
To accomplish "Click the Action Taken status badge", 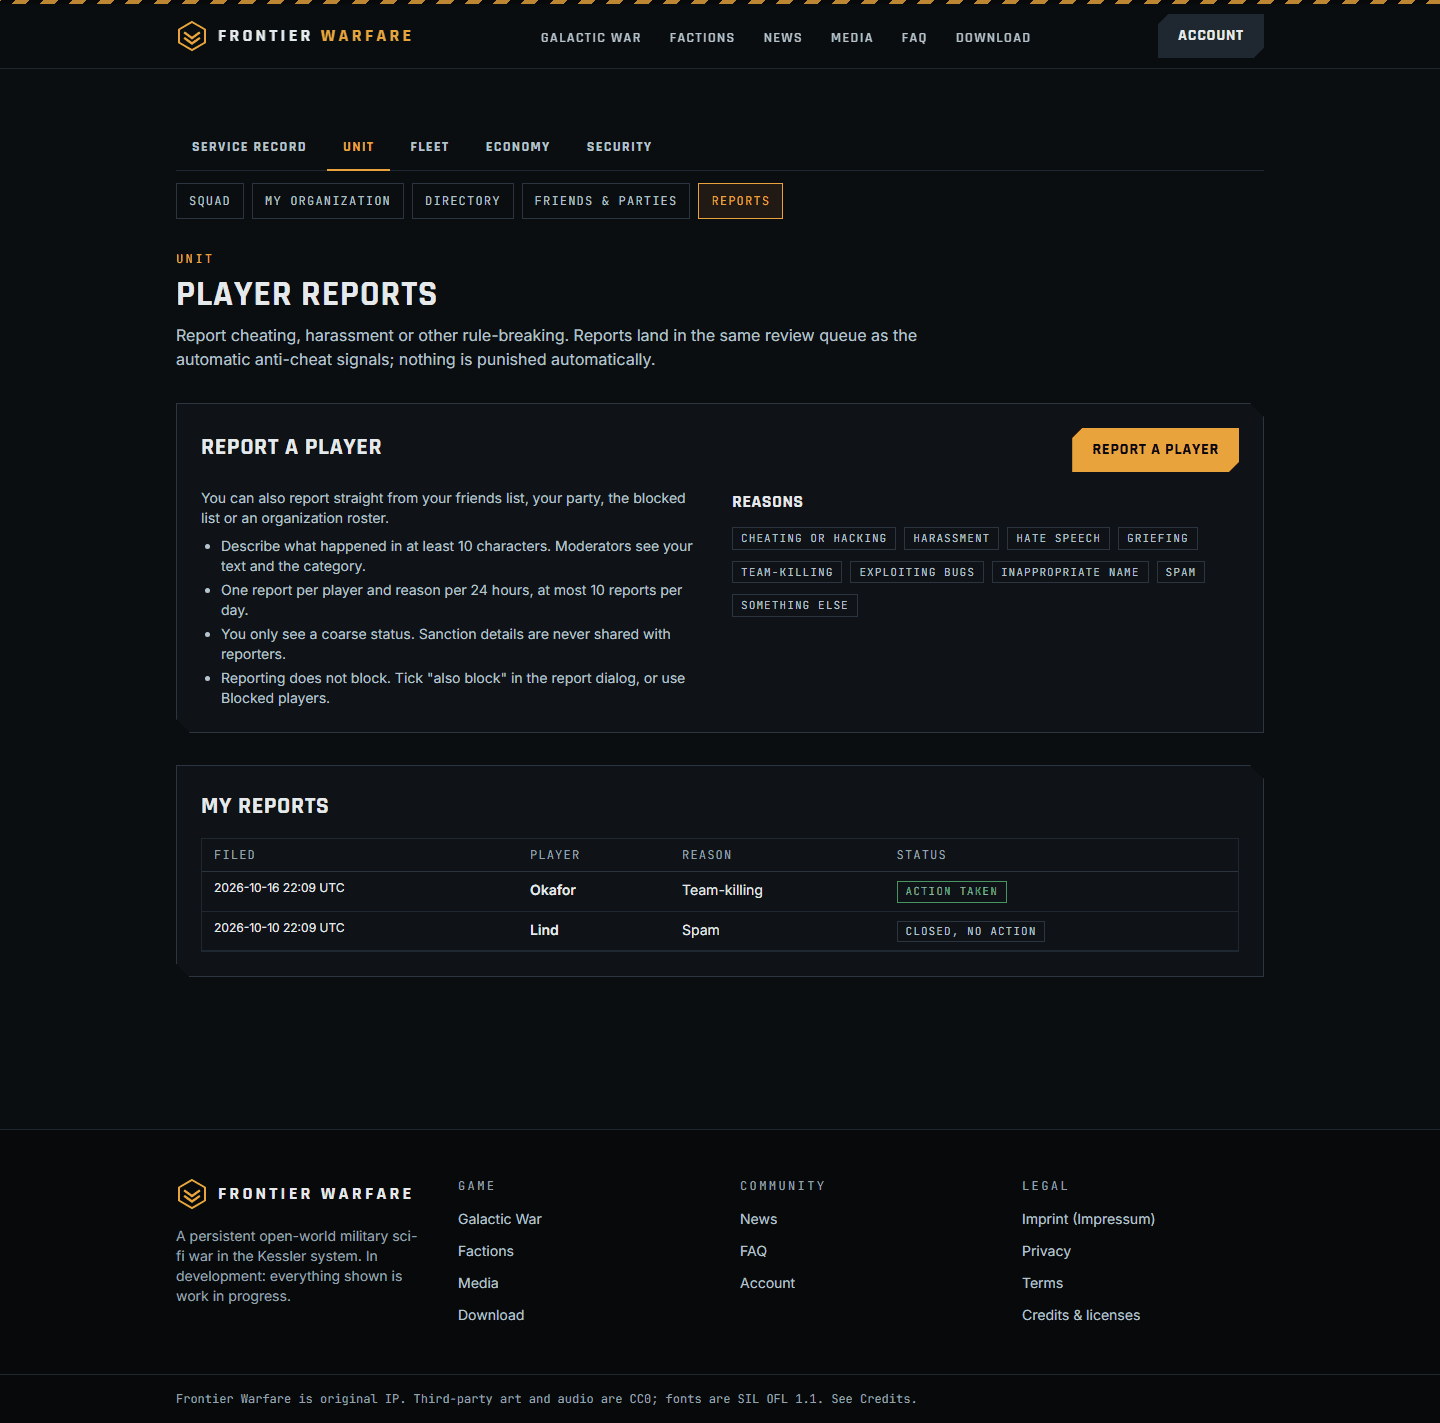I will (x=952, y=892).
